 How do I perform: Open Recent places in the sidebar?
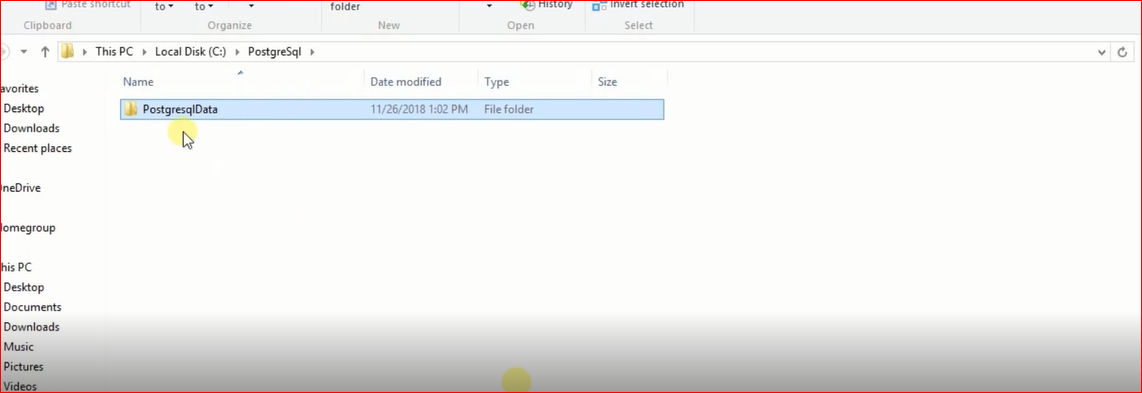pyautogui.click(x=37, y=148)
